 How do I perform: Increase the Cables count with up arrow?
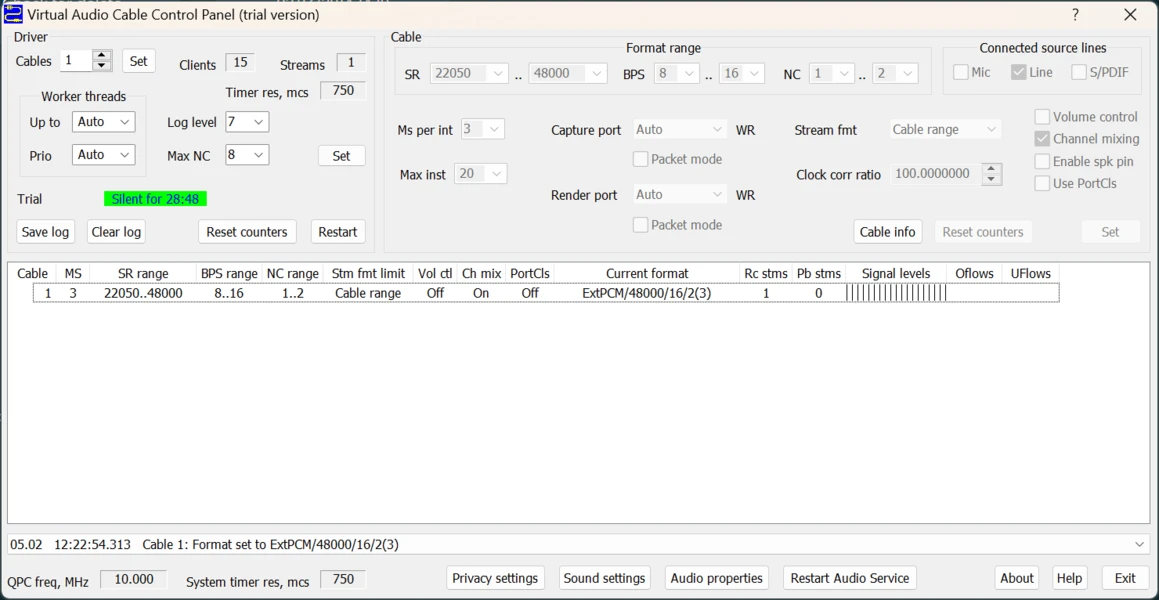(103, 55)
